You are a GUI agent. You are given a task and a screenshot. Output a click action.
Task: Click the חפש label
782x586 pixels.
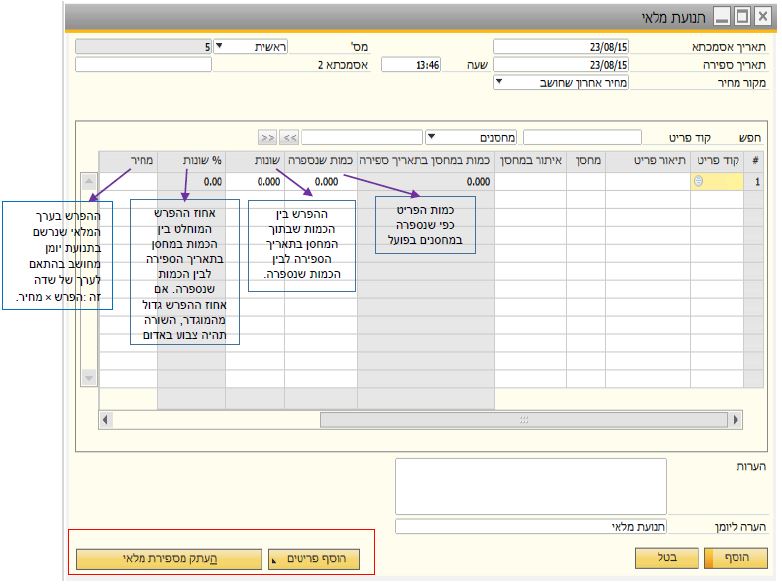point(750,138)
